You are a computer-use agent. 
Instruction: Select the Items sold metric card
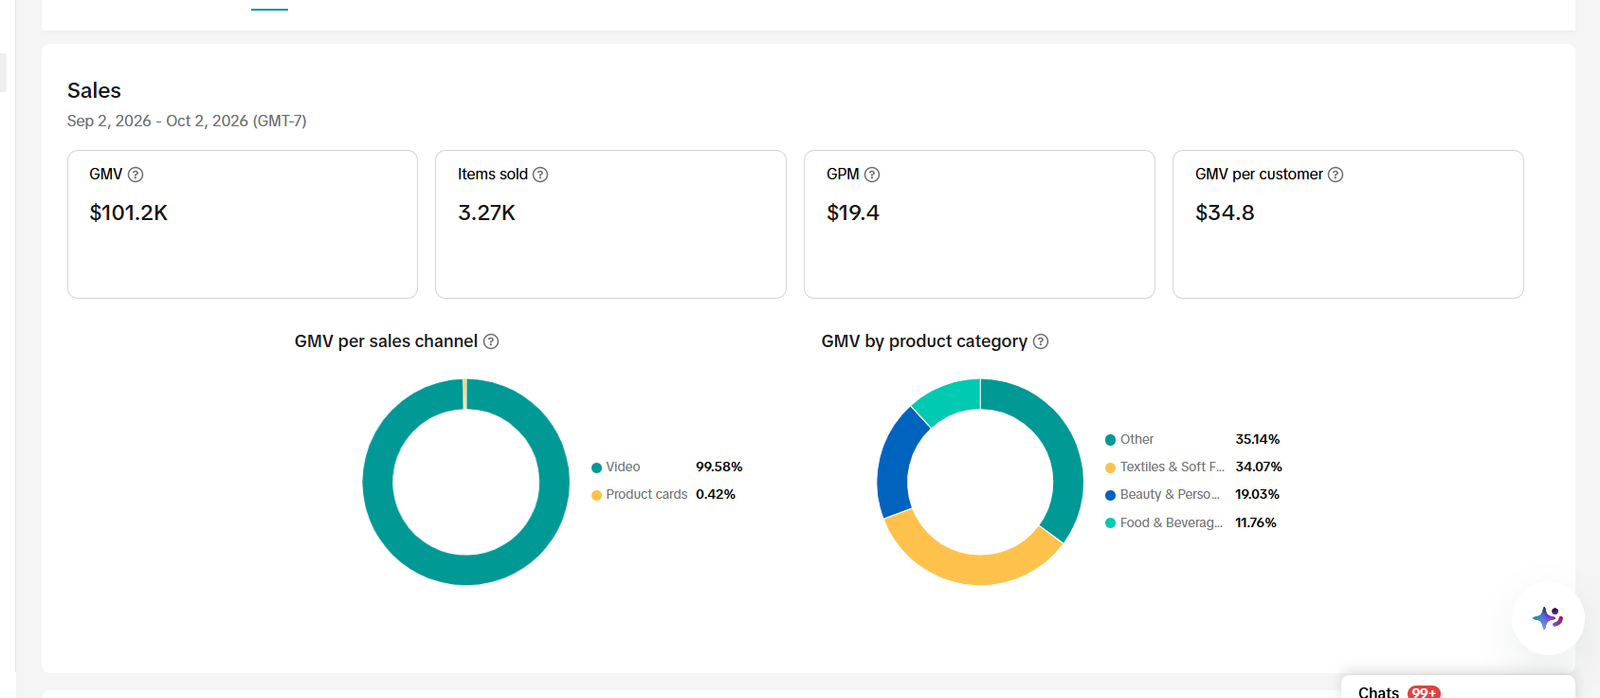(x=611, y=224)
